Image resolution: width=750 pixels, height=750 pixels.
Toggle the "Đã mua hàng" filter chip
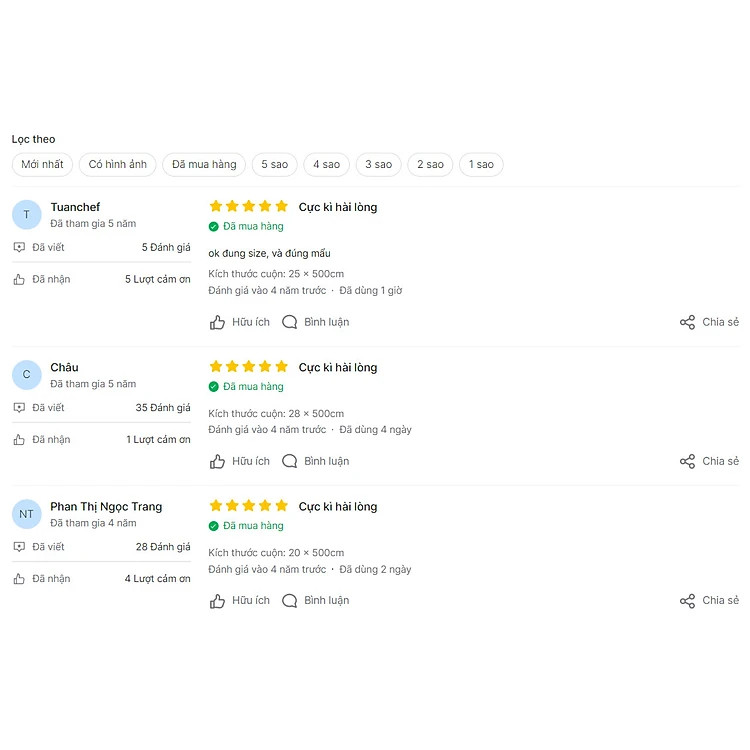[204, 164]
